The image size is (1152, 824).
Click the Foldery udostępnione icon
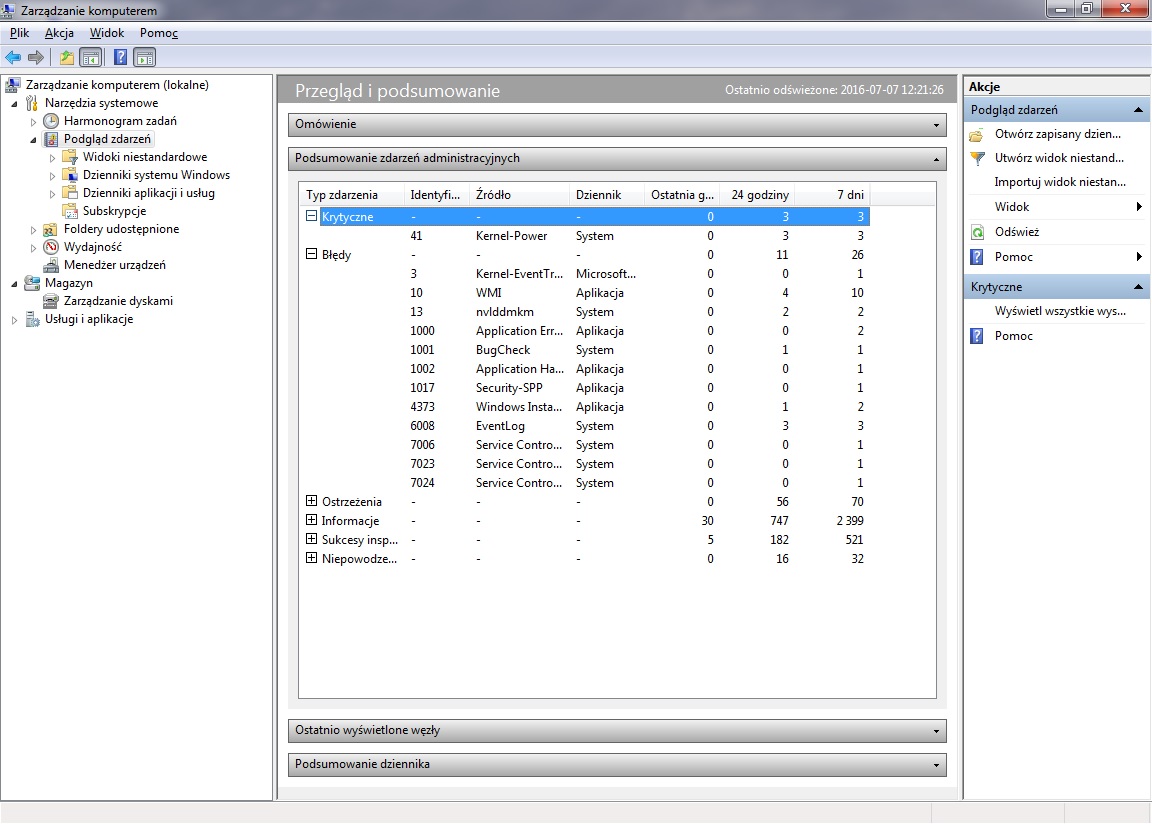(x=51, y=229)
